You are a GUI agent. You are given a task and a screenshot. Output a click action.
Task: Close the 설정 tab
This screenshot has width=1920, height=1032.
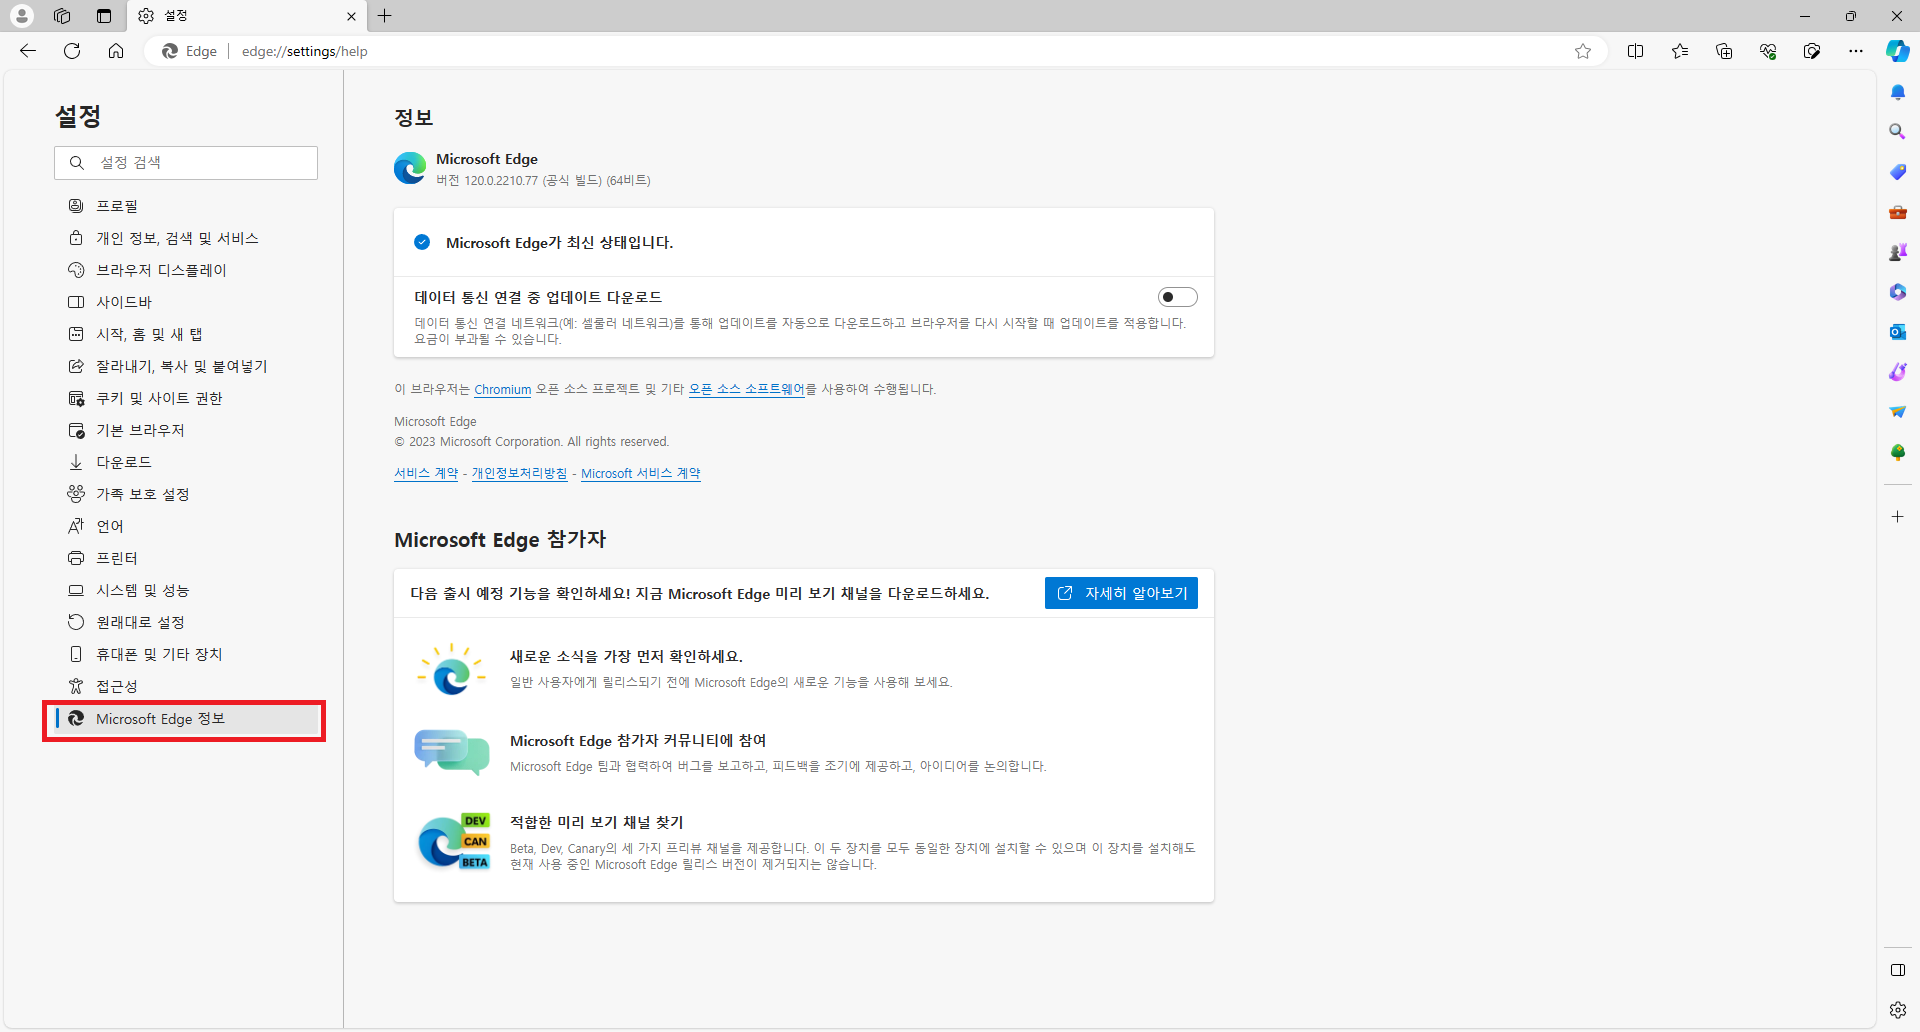351,16
